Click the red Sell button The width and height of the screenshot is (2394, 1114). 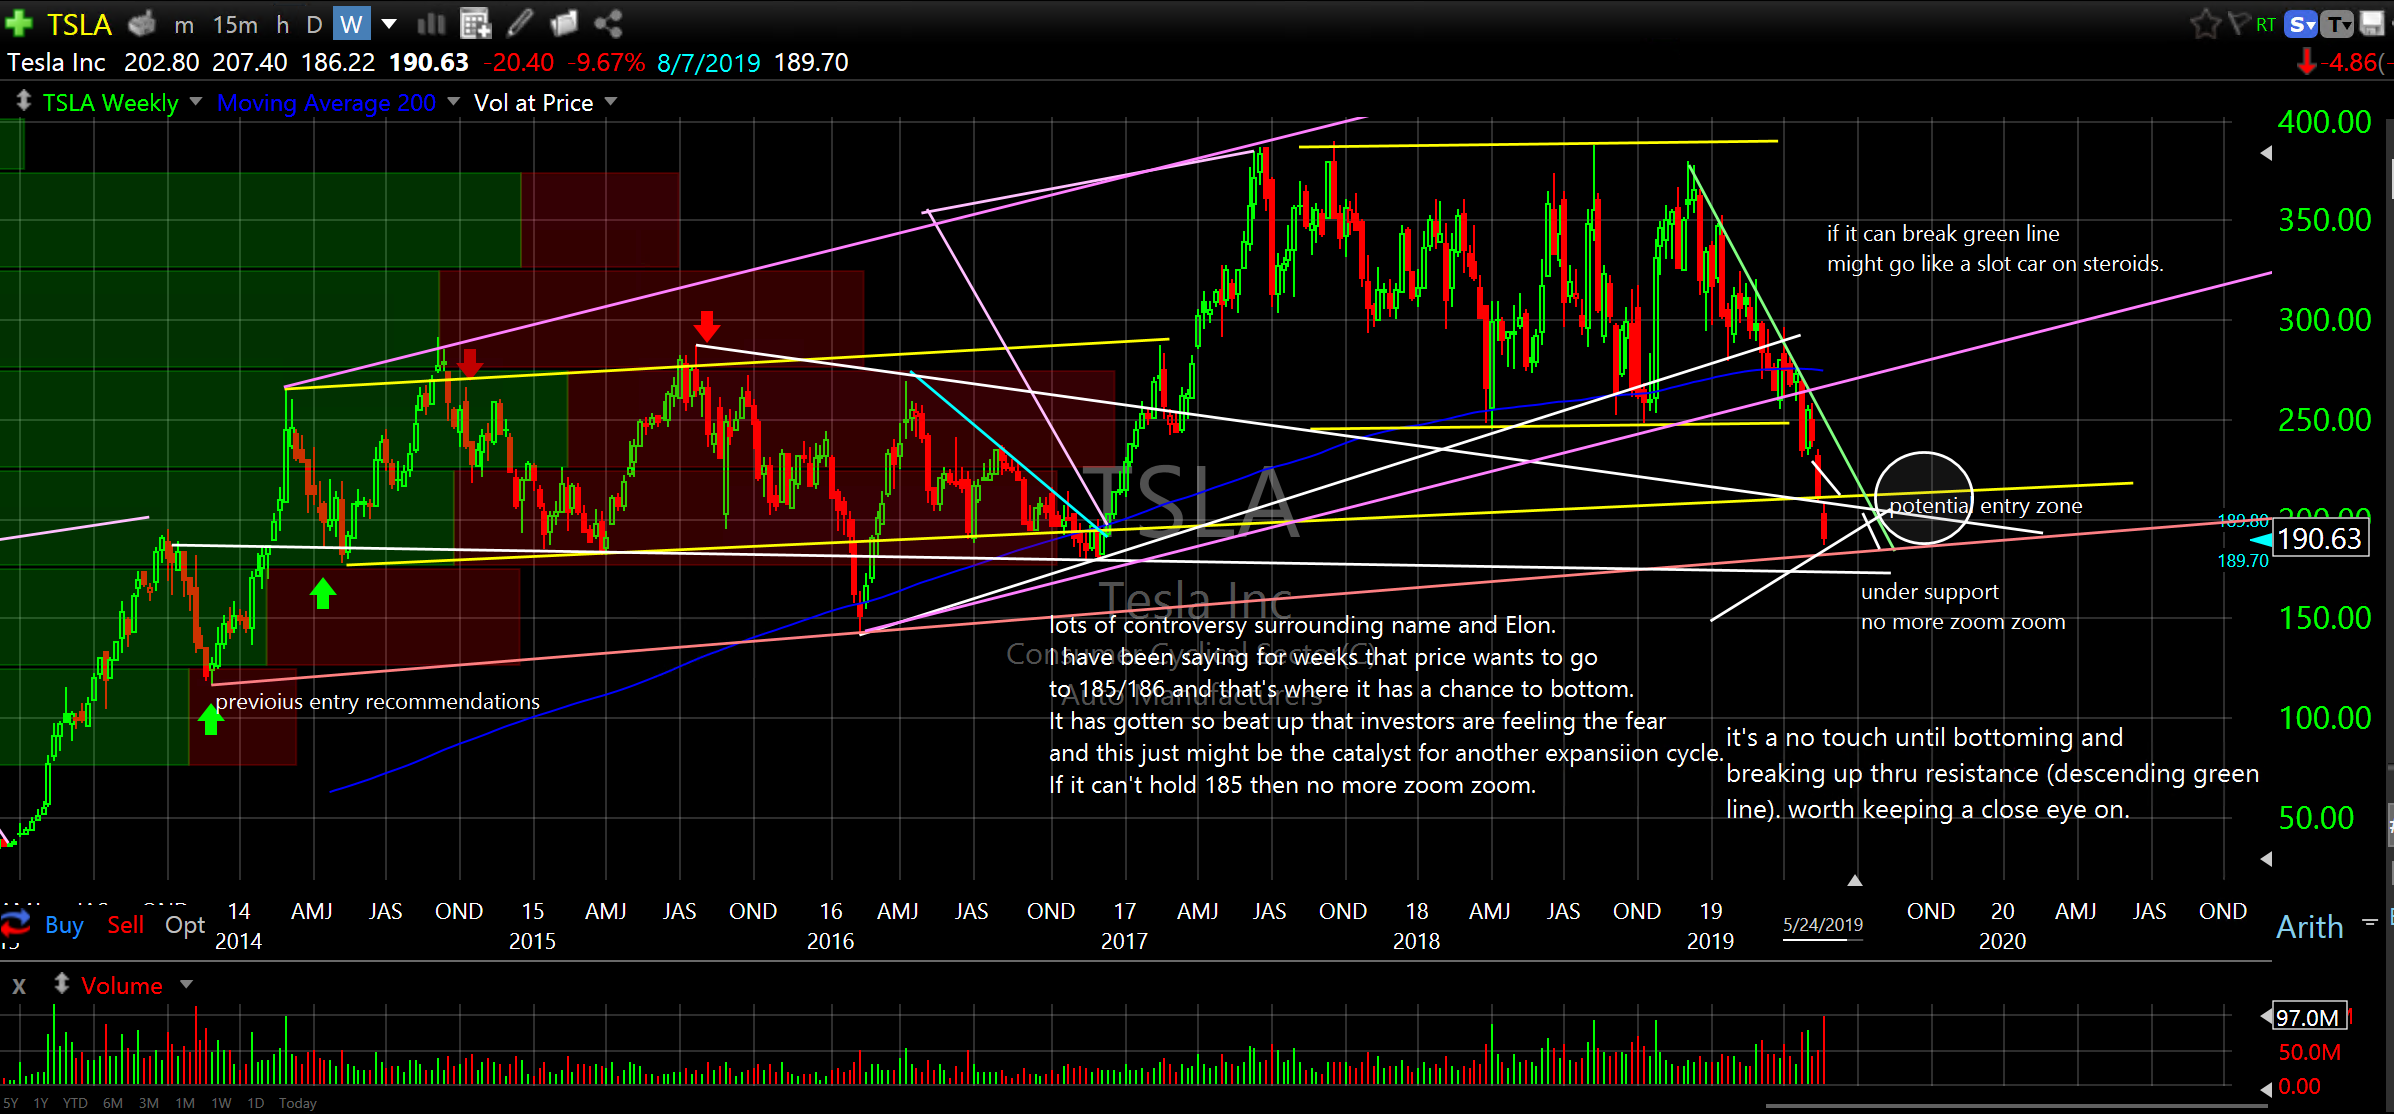coord(125,925)
